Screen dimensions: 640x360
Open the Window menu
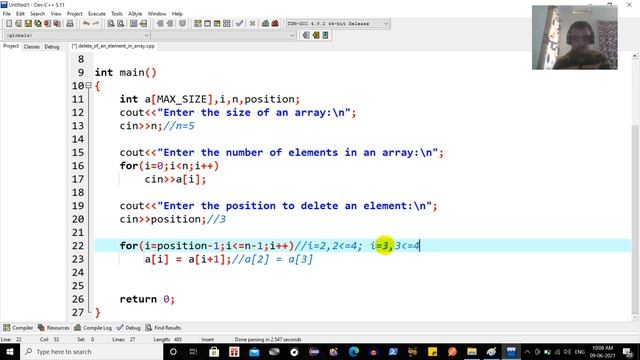pos(157,13)
